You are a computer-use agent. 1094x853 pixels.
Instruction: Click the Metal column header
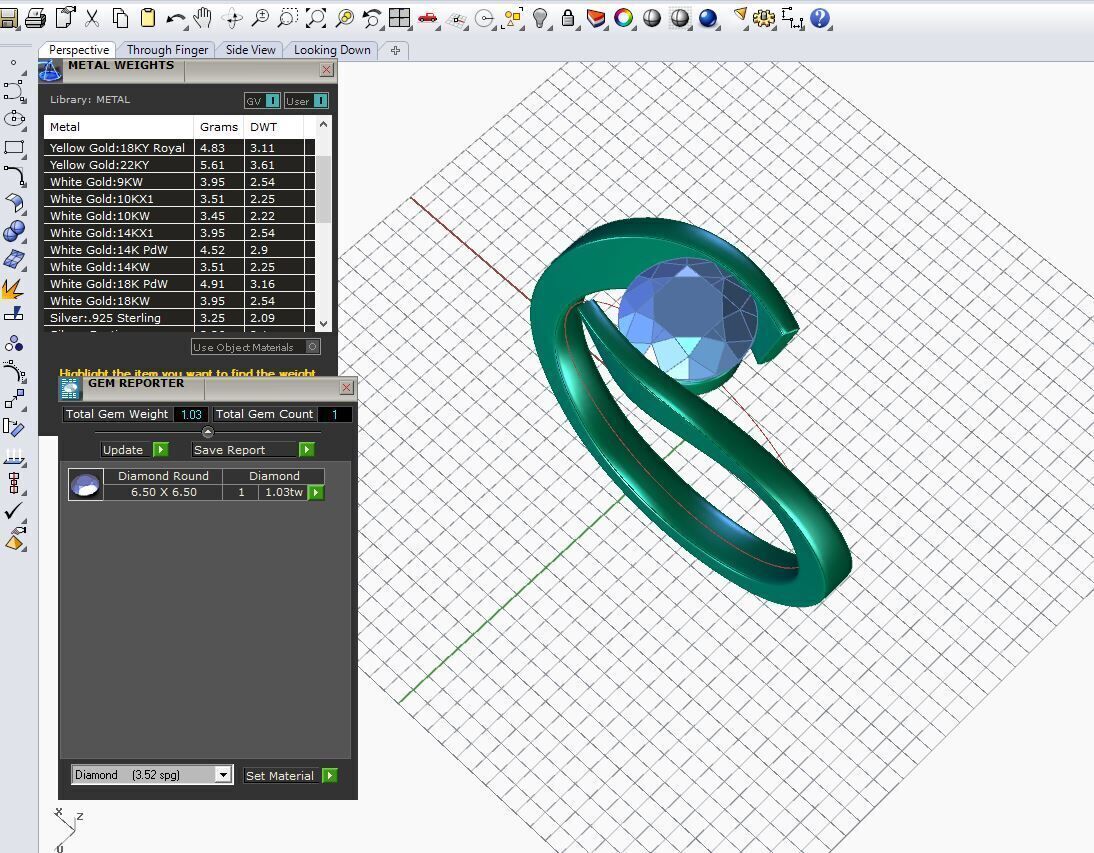pyautogui.click(x=119, y=127)
